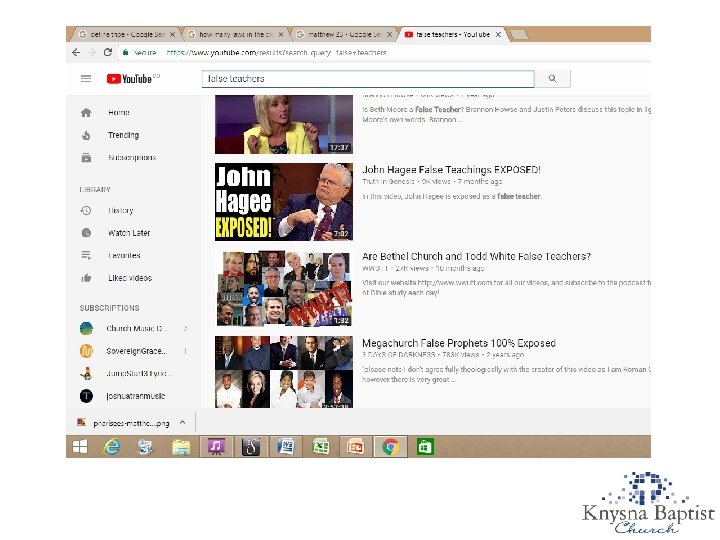Open the YouTube hamburger guide menu
The height and width of the screenshot is (540, 720).
tap(86, 79)
